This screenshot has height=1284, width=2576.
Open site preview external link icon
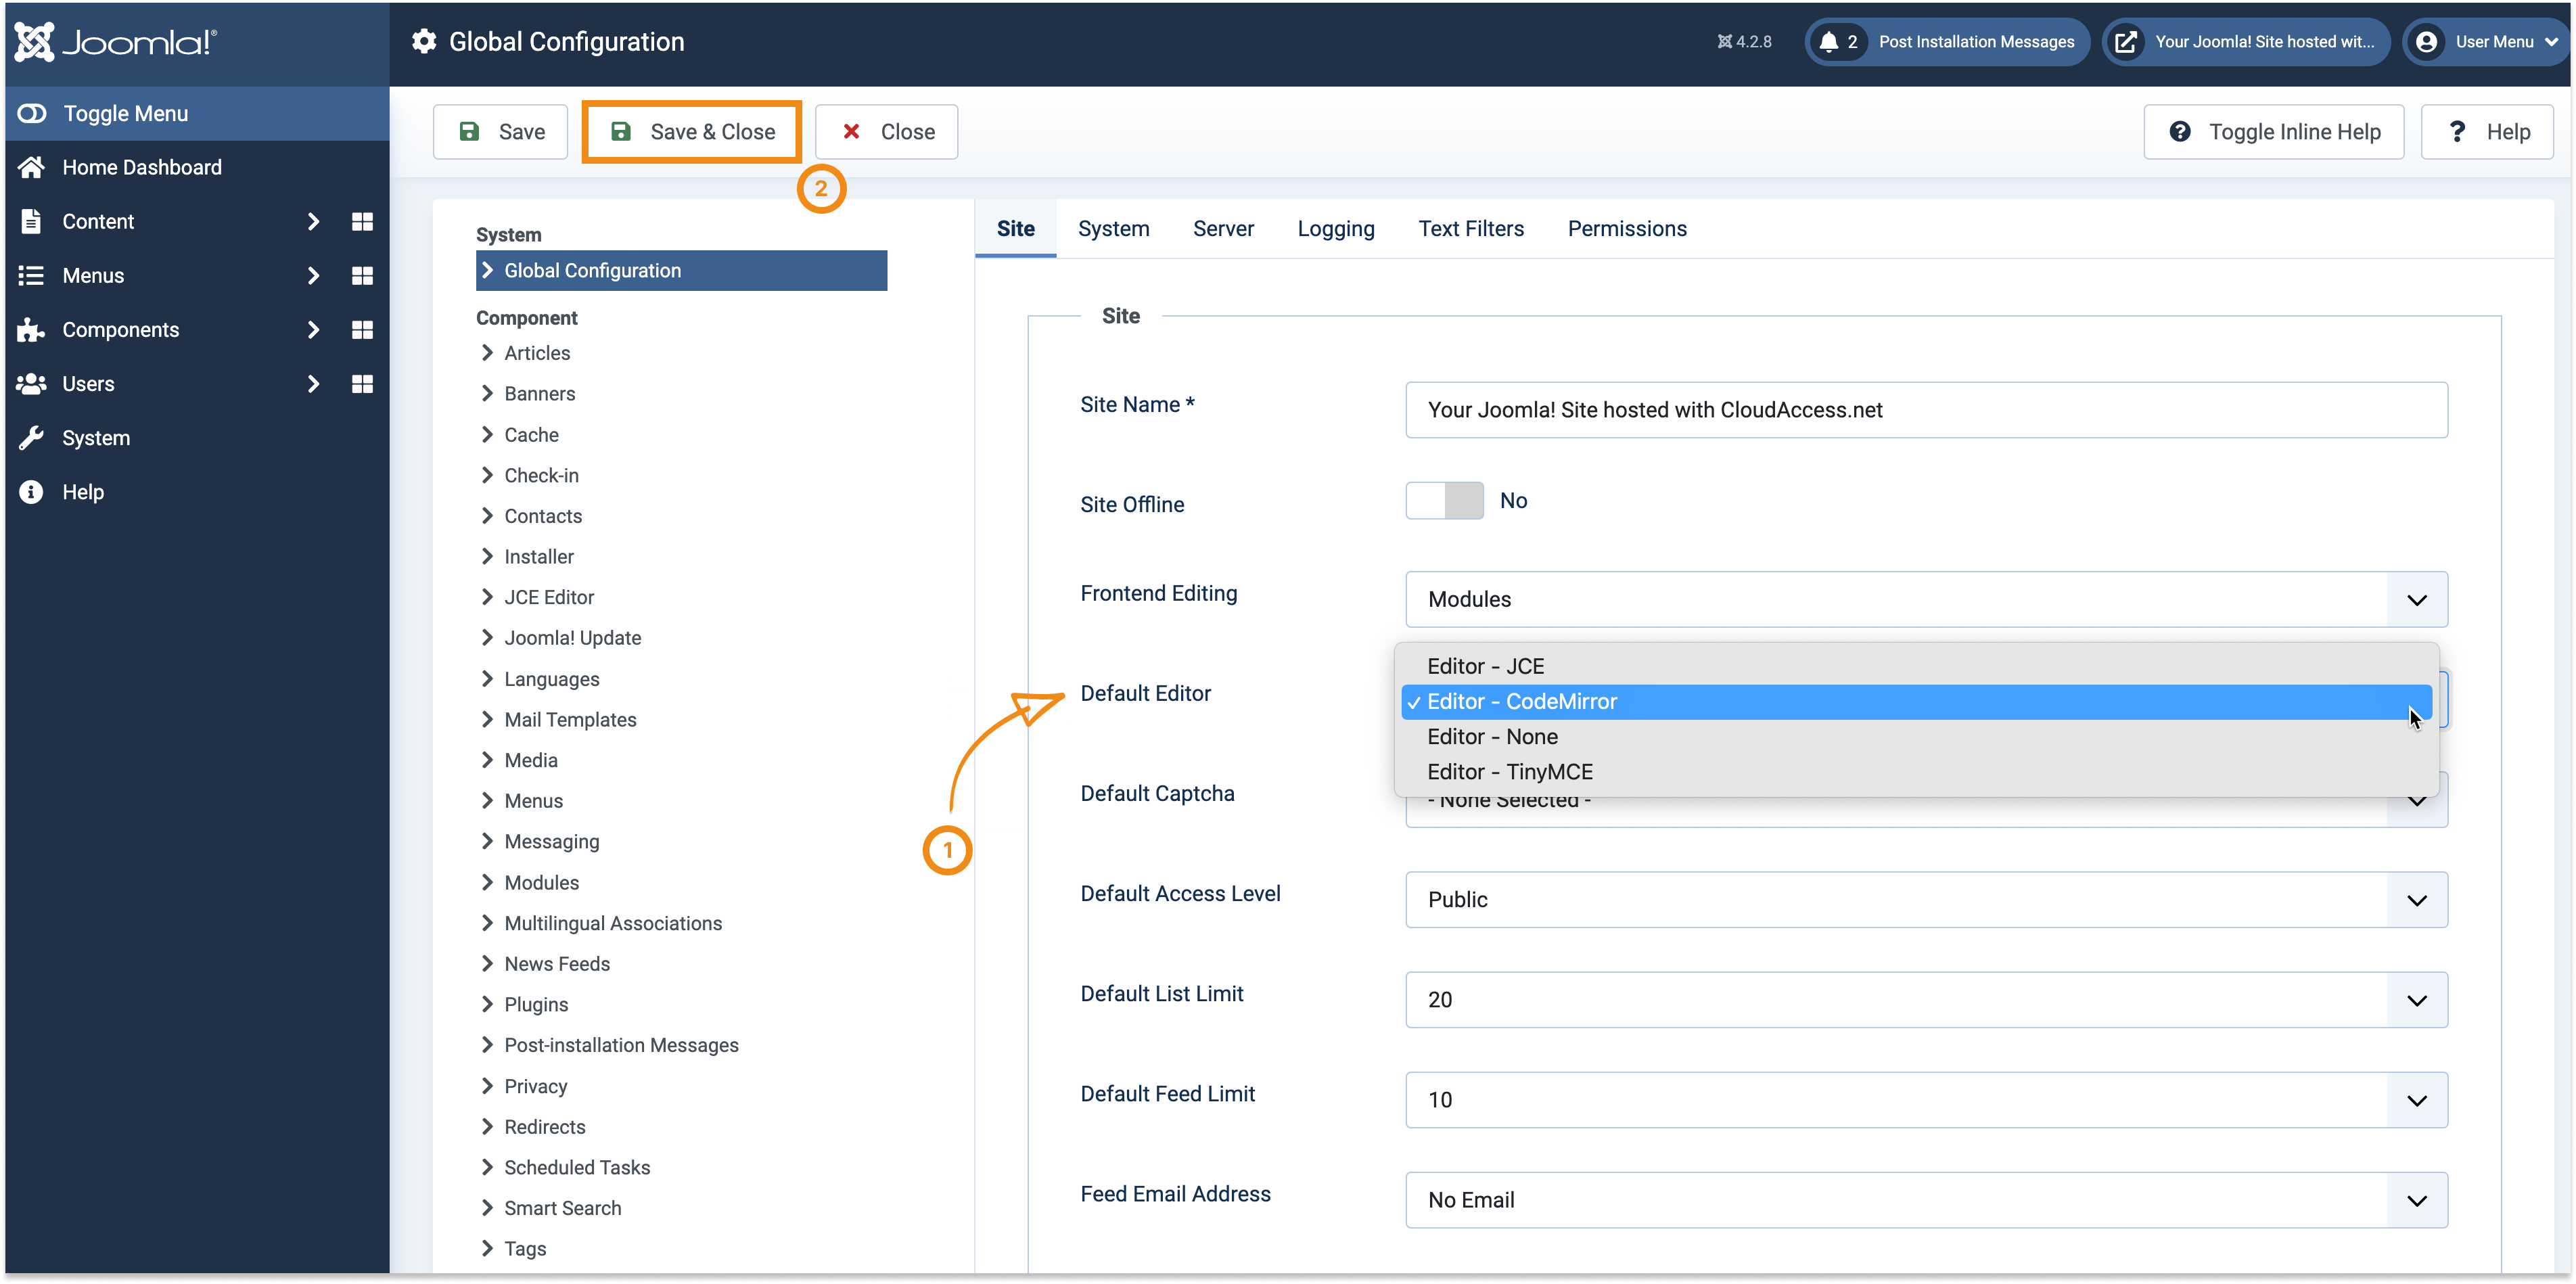pos(2126,42)
